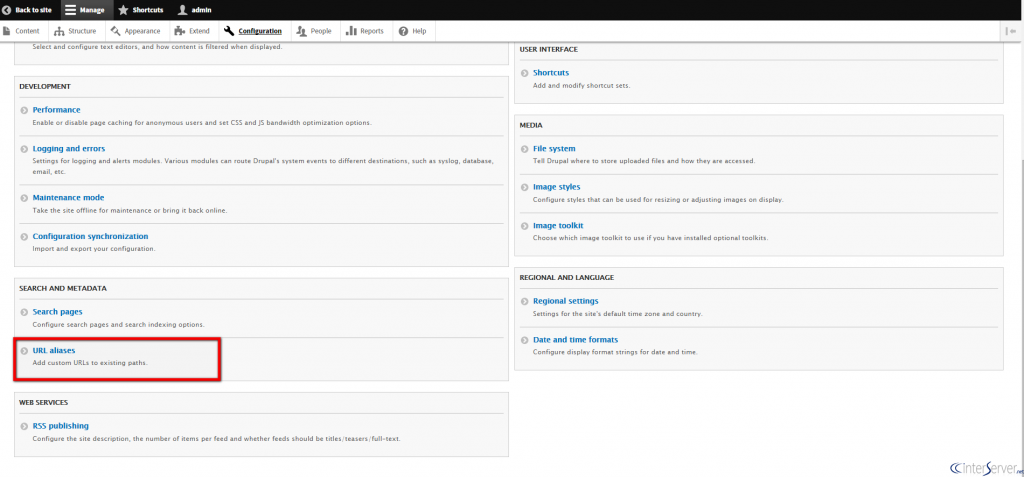Open the Reports admin tab
Image resolution: width=1024 pixels, height=477 pixels.
[x=365, y=31]
